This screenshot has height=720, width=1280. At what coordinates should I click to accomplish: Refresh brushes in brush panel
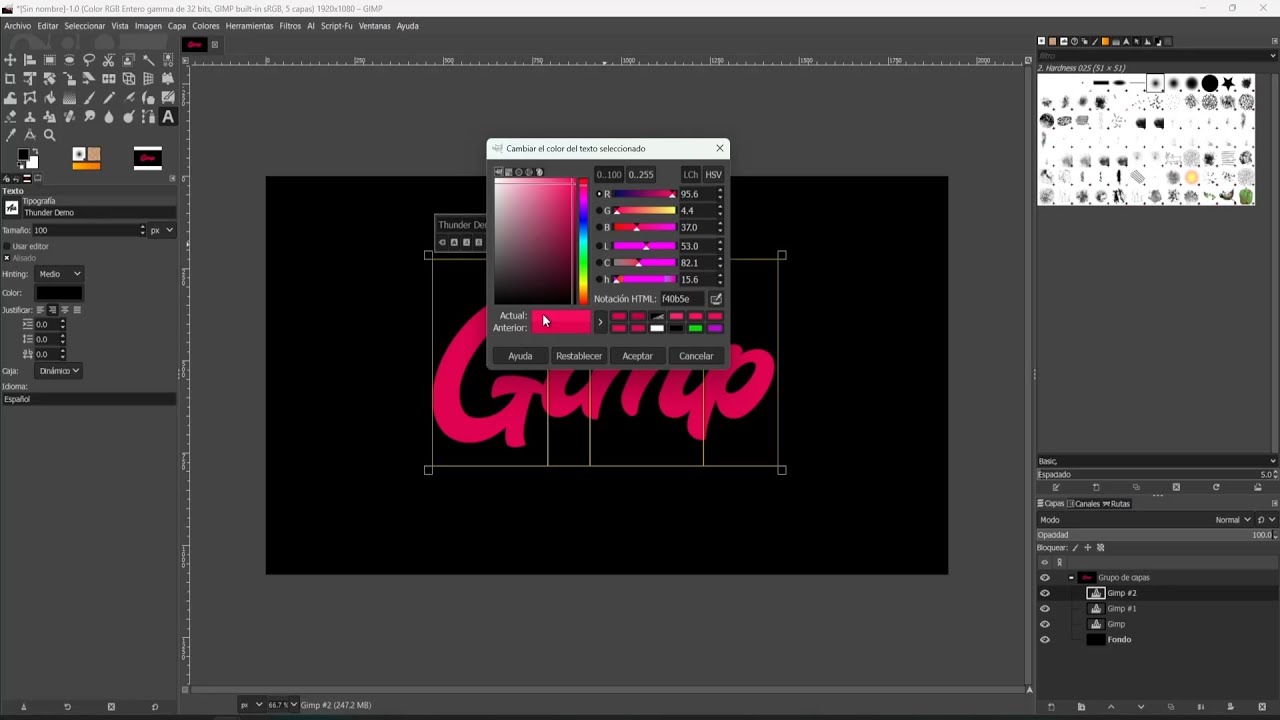[1216, 487]
